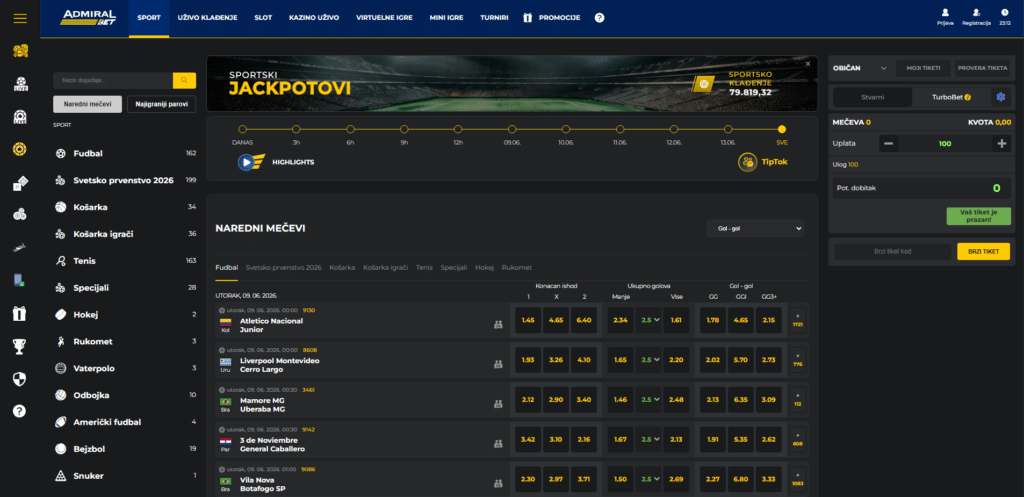
Task: Click the dice icon in the left rail
Action: point(20,184)
